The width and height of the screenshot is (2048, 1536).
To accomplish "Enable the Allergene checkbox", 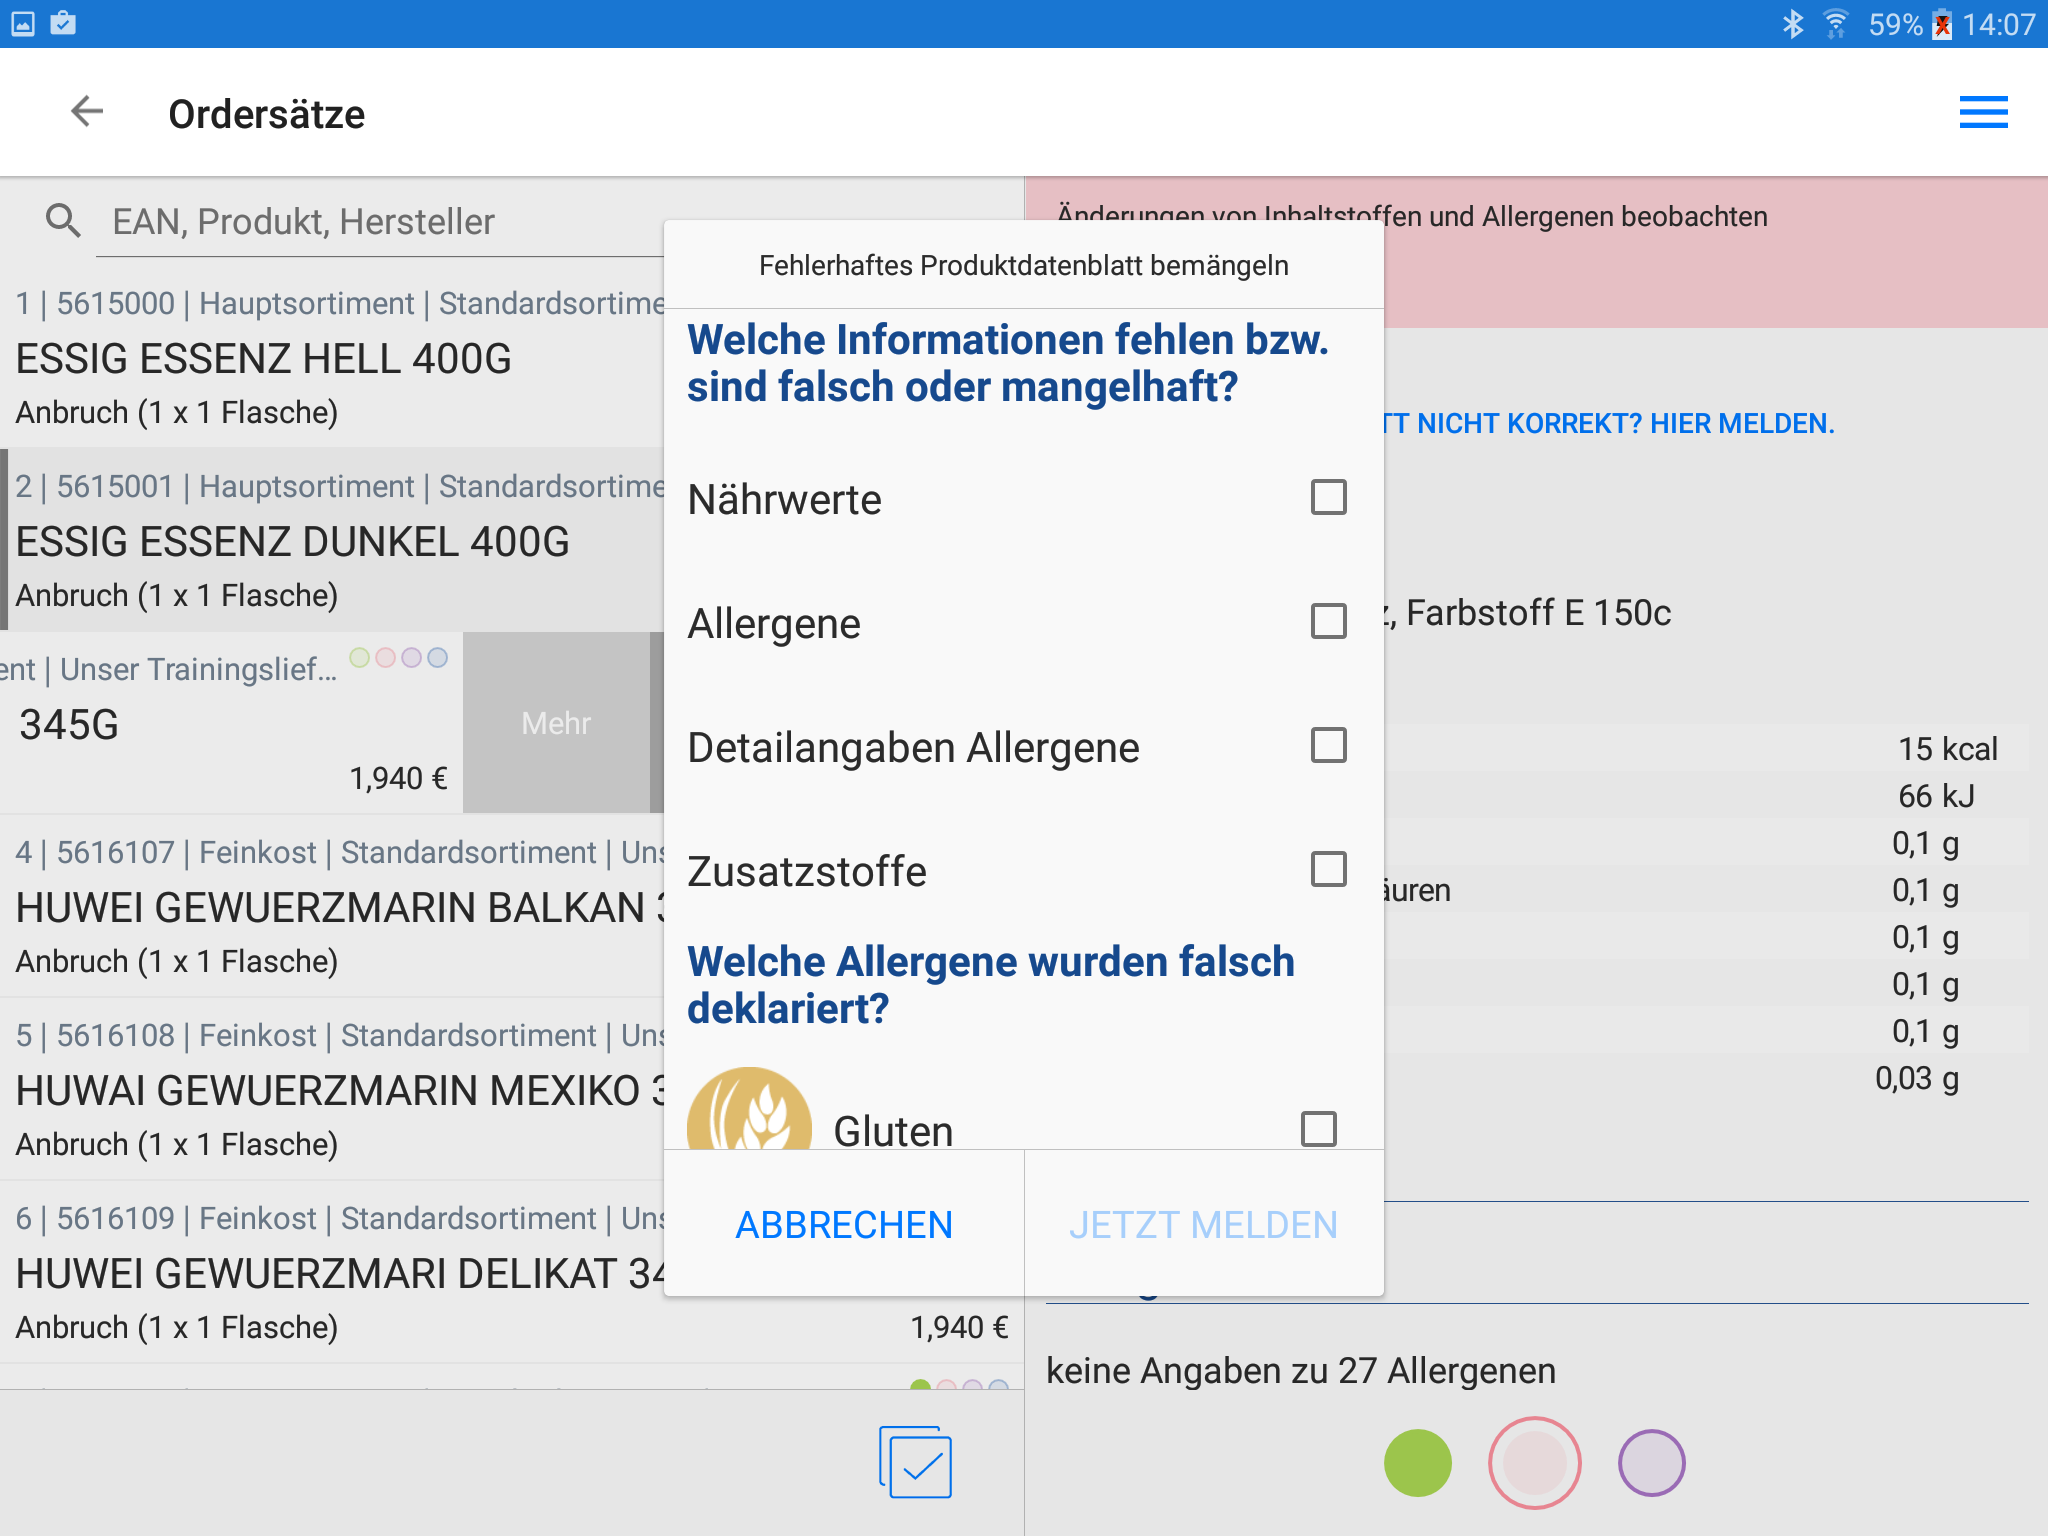I will click(x=1328, y=621).
